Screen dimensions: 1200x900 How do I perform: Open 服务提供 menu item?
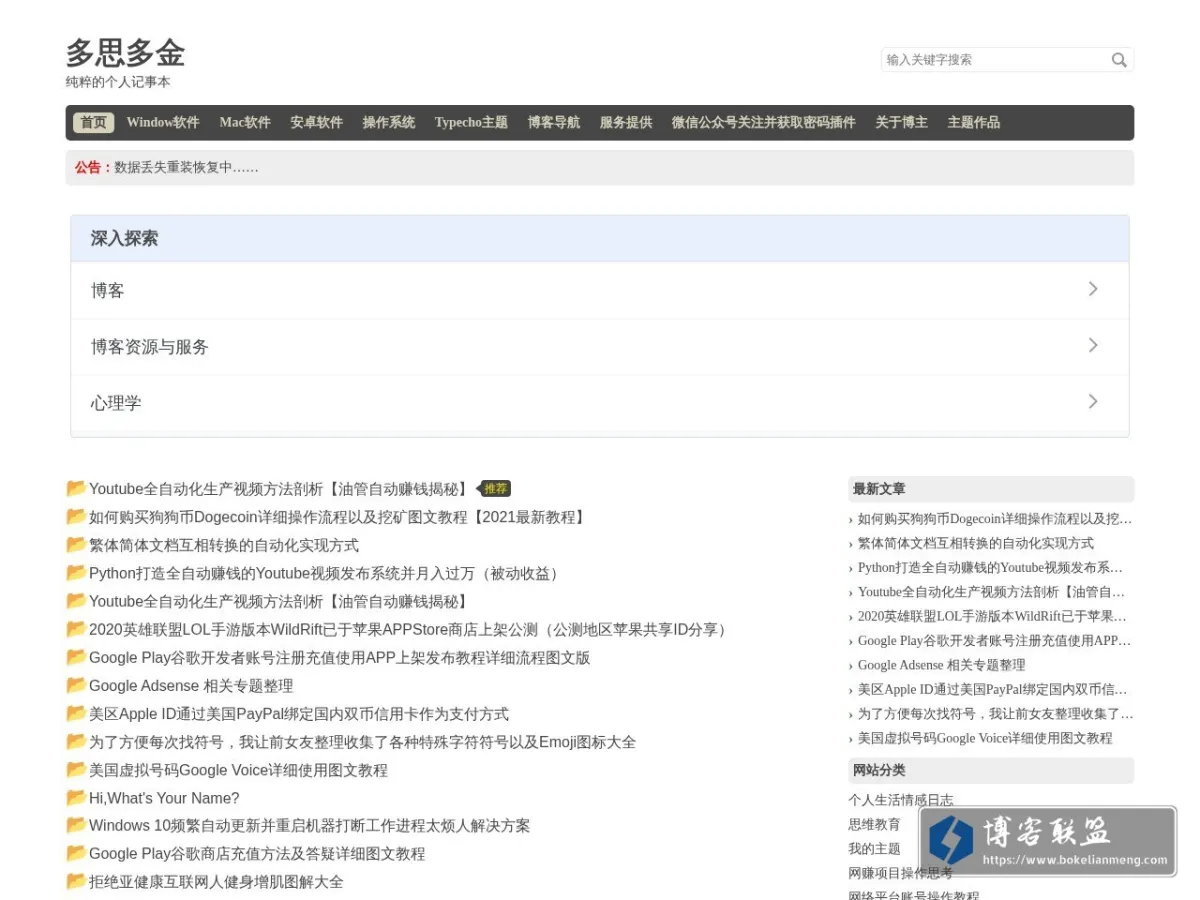pos(625,122)
